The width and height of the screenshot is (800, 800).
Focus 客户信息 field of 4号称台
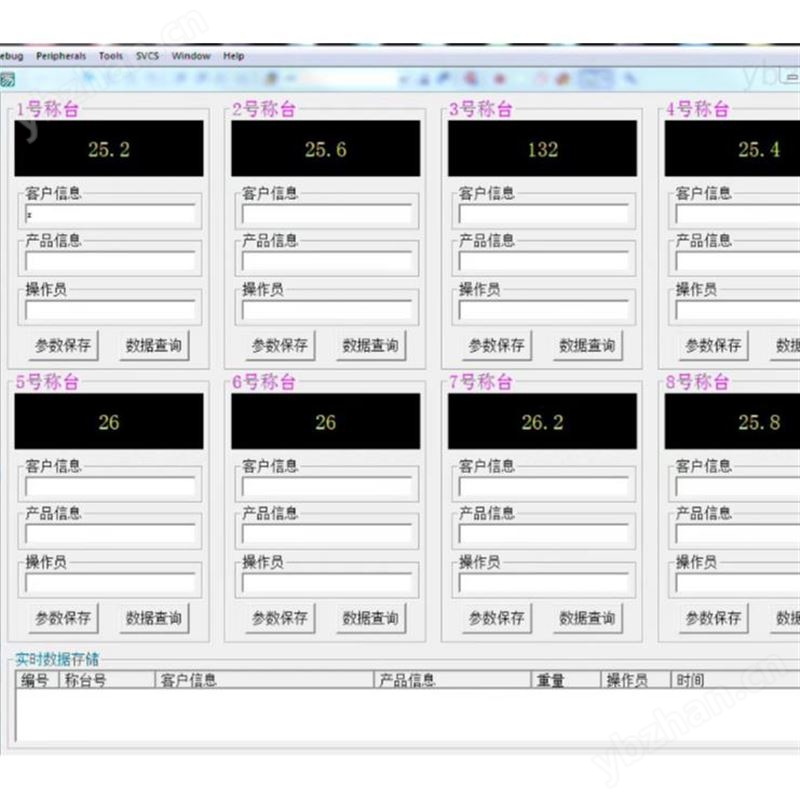pos(738,214)
